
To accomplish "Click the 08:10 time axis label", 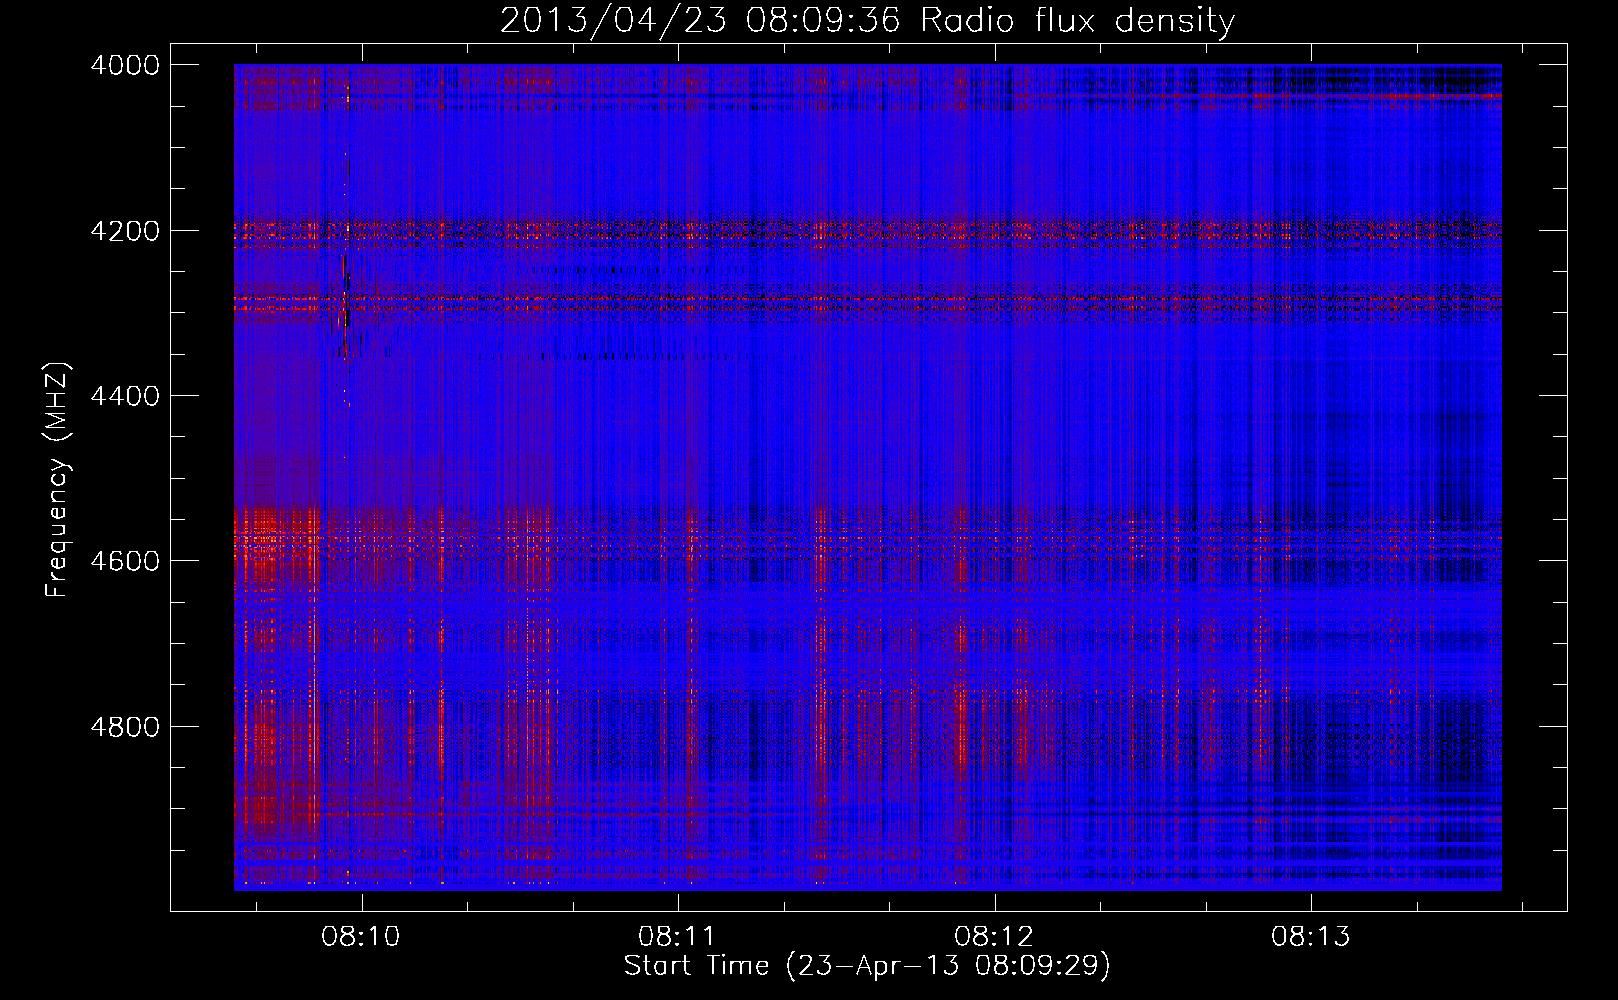I will 361,937.
